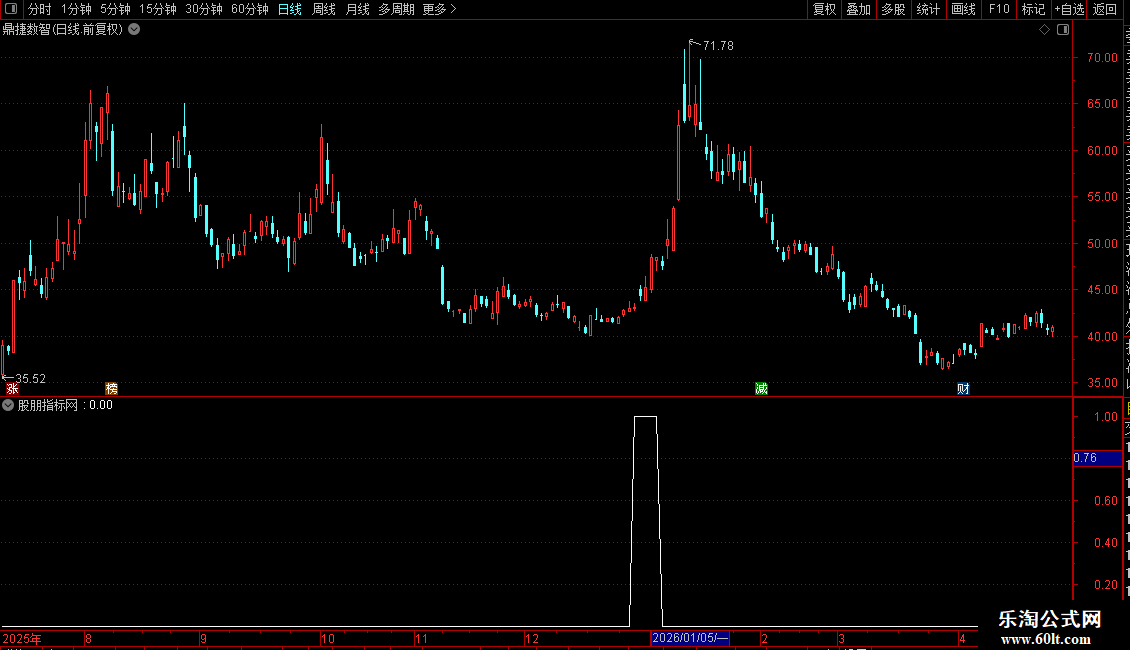
Task: Click the 鼎捷数智(日线.前复权) title text
Action: click(63, 30)
